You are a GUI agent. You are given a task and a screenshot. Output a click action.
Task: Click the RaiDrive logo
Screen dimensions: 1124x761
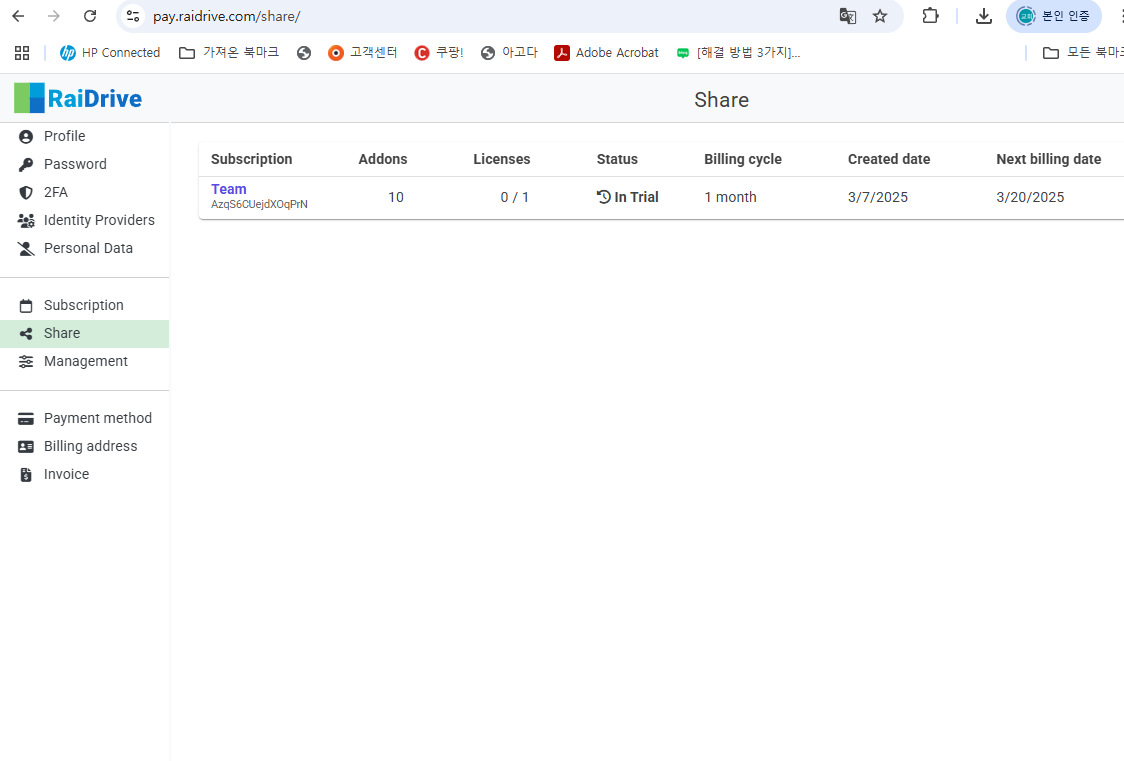78,98
